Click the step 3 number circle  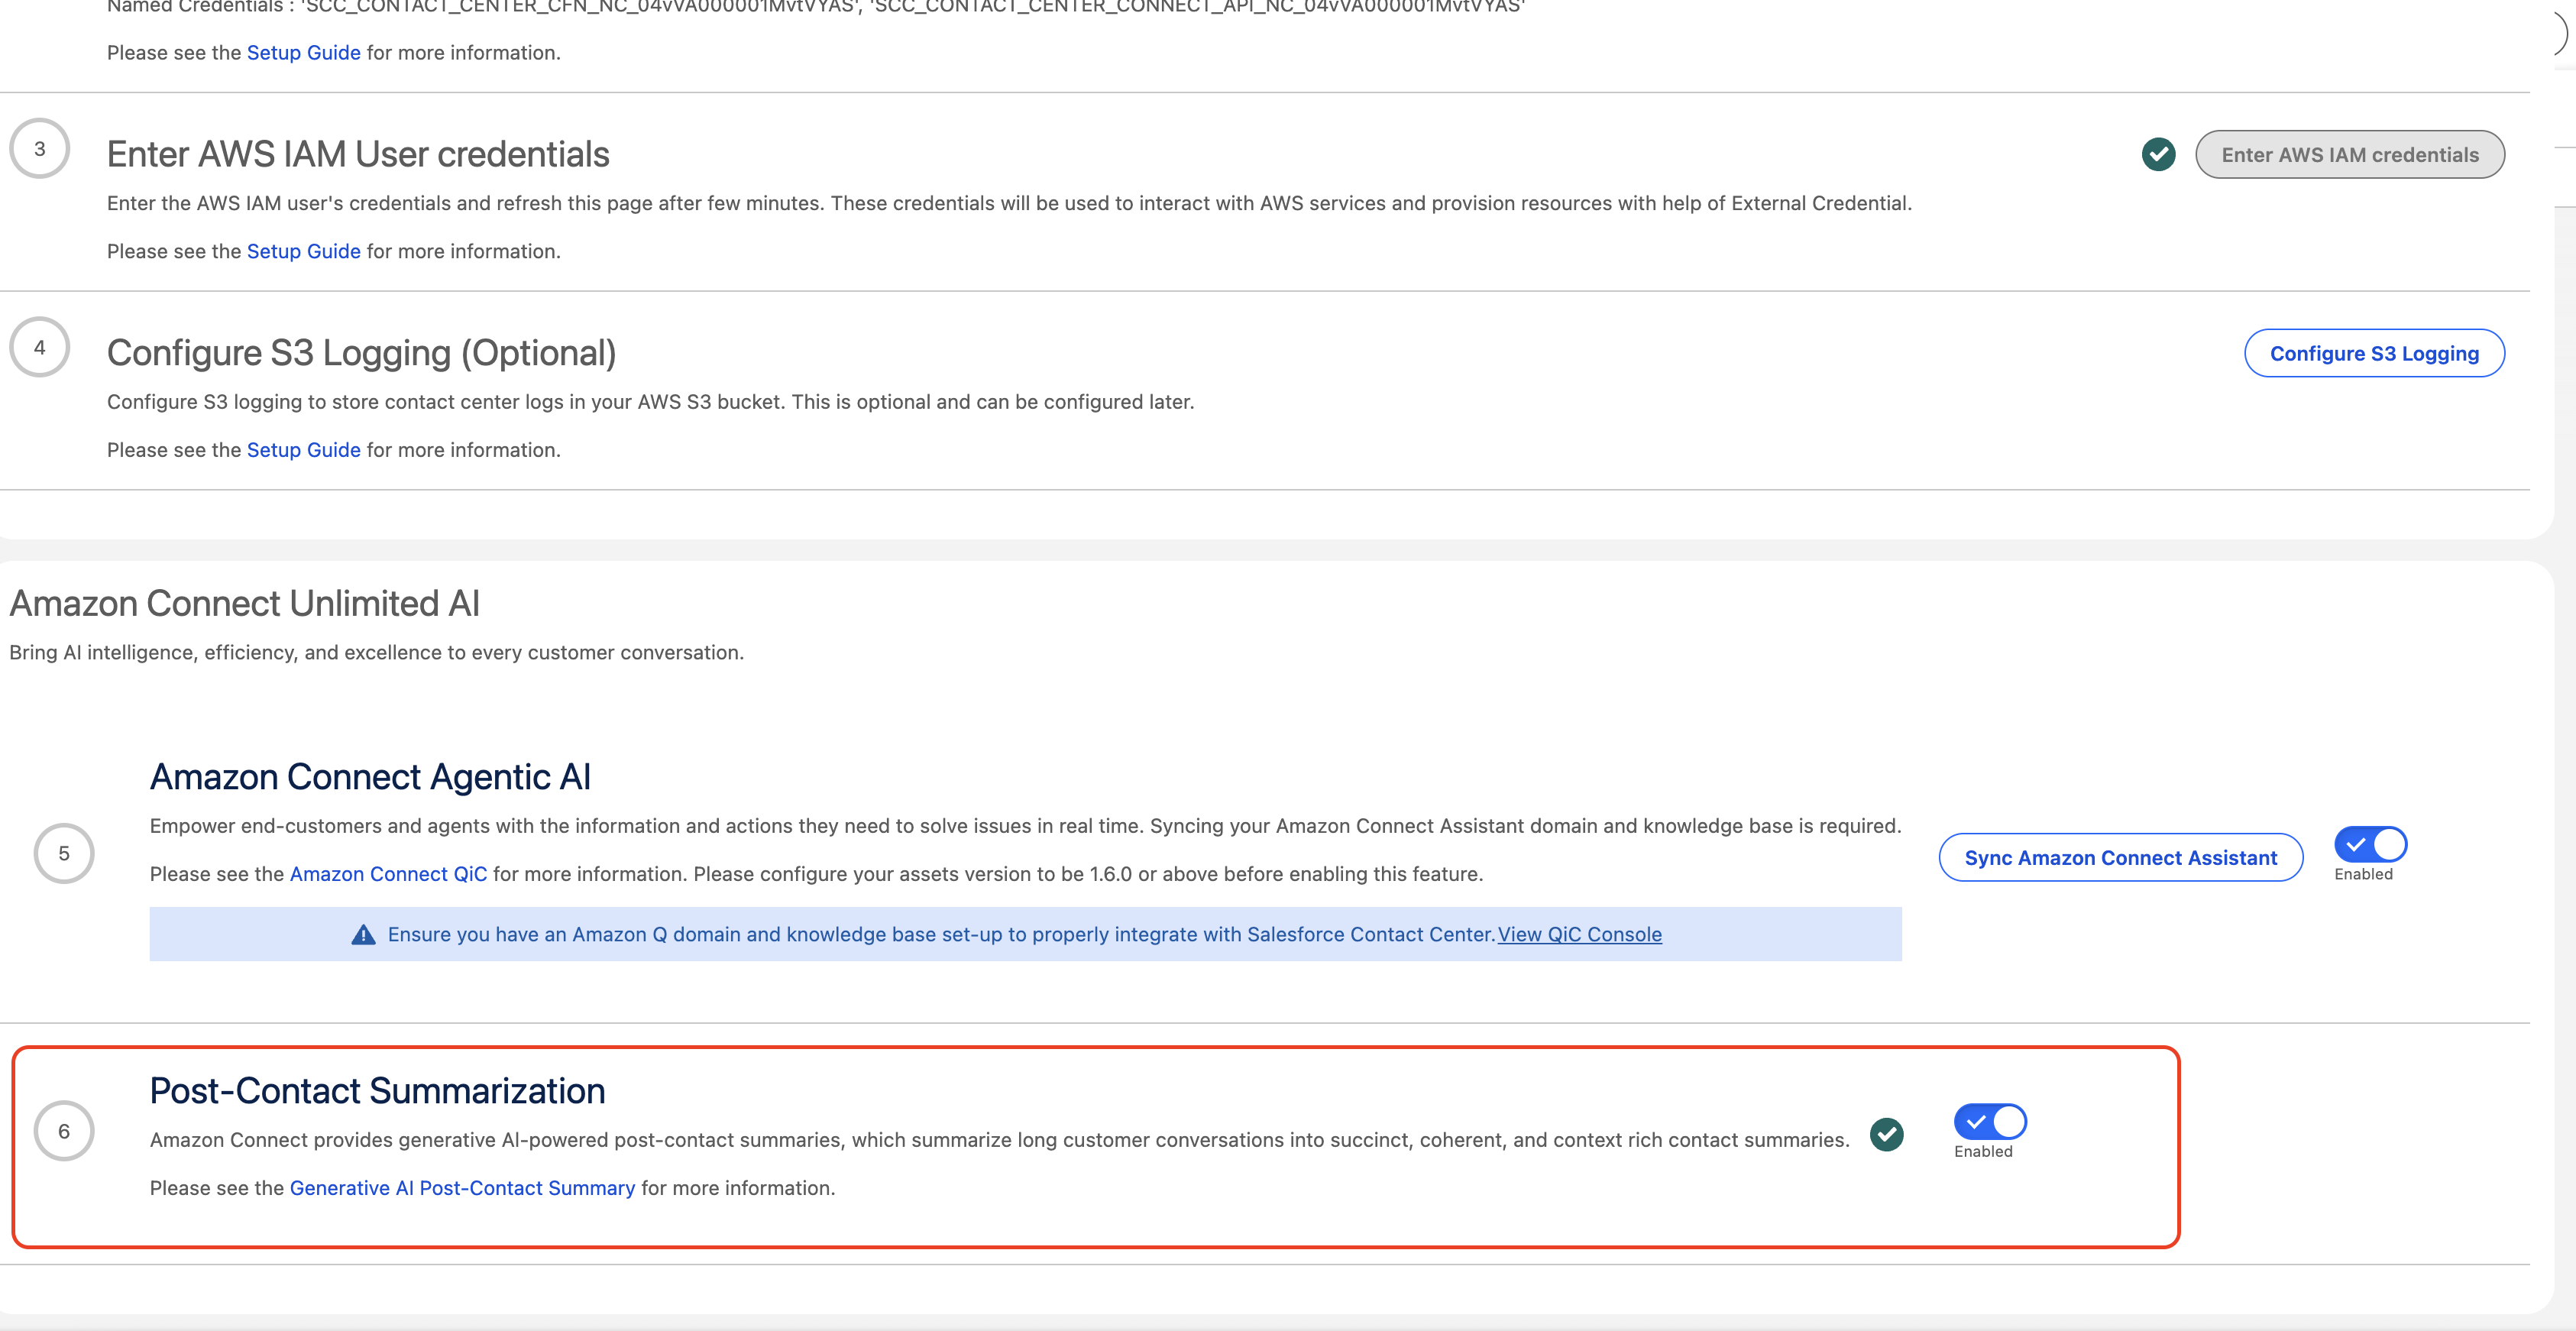click(x=39, y=149)
